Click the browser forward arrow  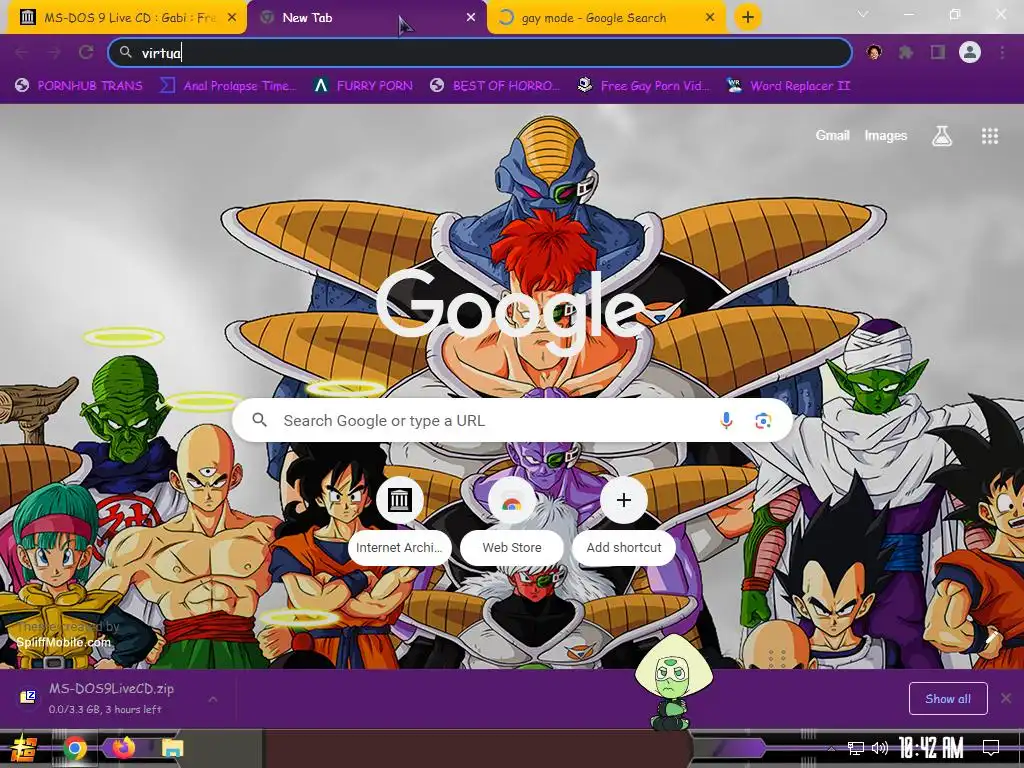coord(54,53)
